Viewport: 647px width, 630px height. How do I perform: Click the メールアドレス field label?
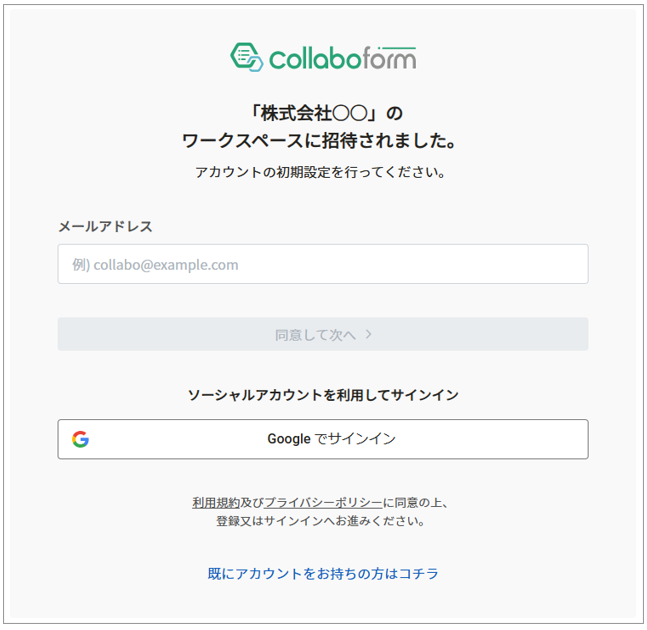coord(105,227)
